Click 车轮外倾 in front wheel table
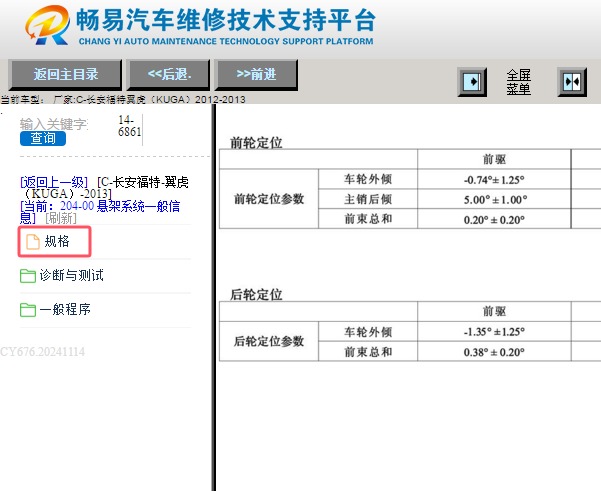The image size is (601, 491). click(368, 179)
